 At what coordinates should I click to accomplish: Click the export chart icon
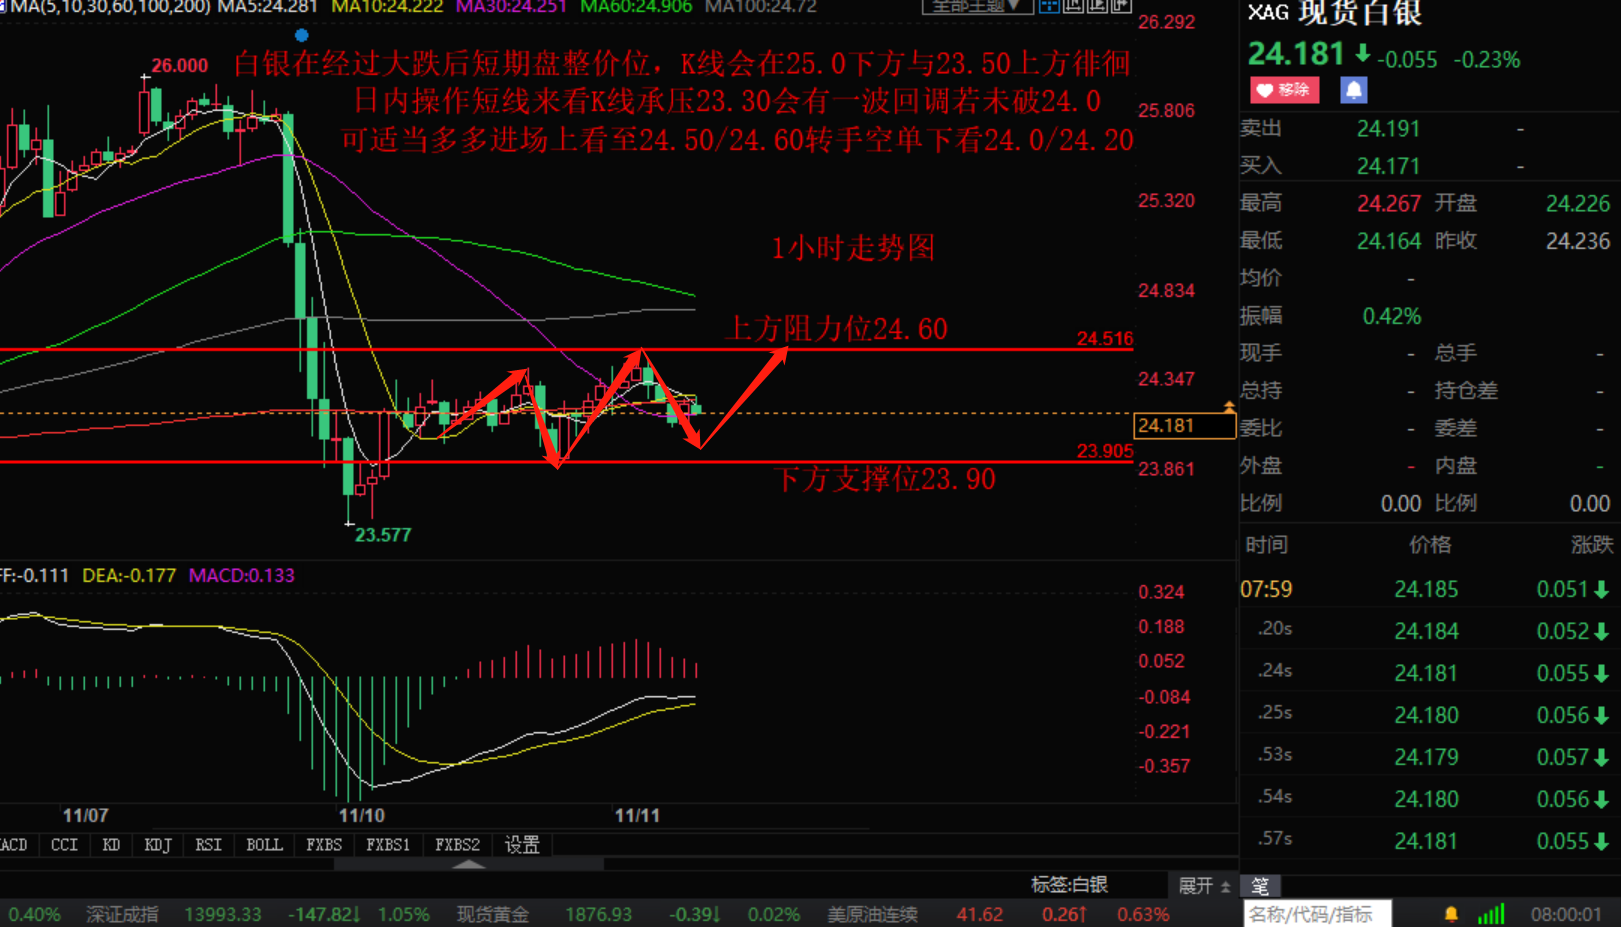[1121, 6]
